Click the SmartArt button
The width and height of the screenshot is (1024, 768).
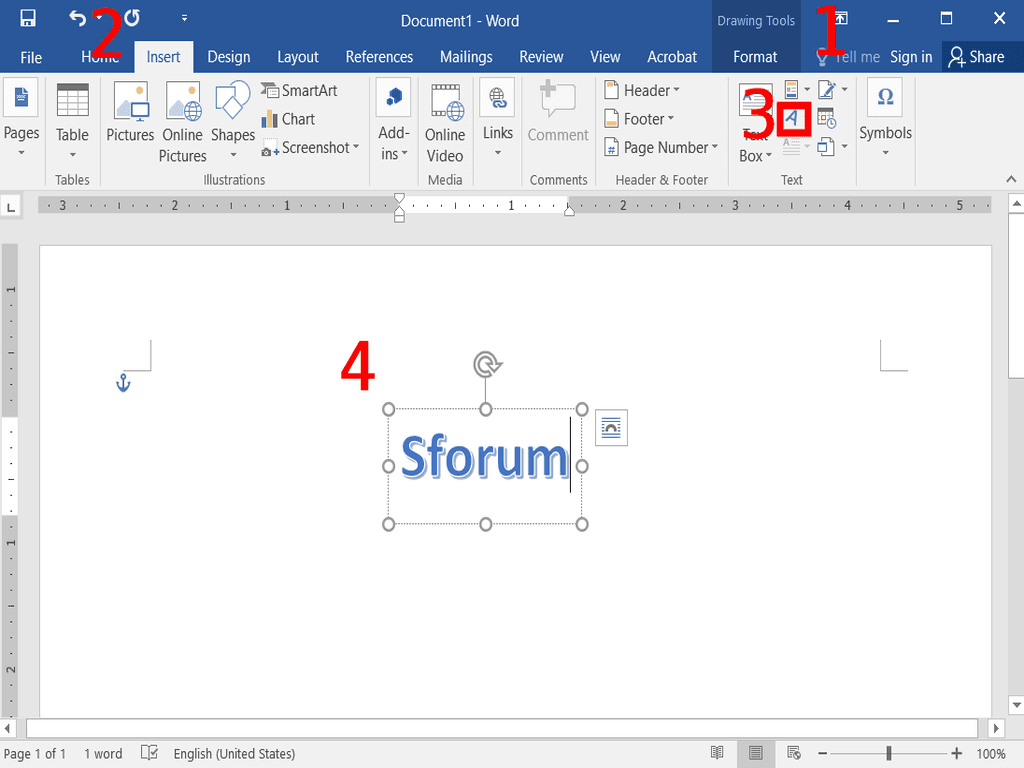pyautogui.click(x=300, y=90)
